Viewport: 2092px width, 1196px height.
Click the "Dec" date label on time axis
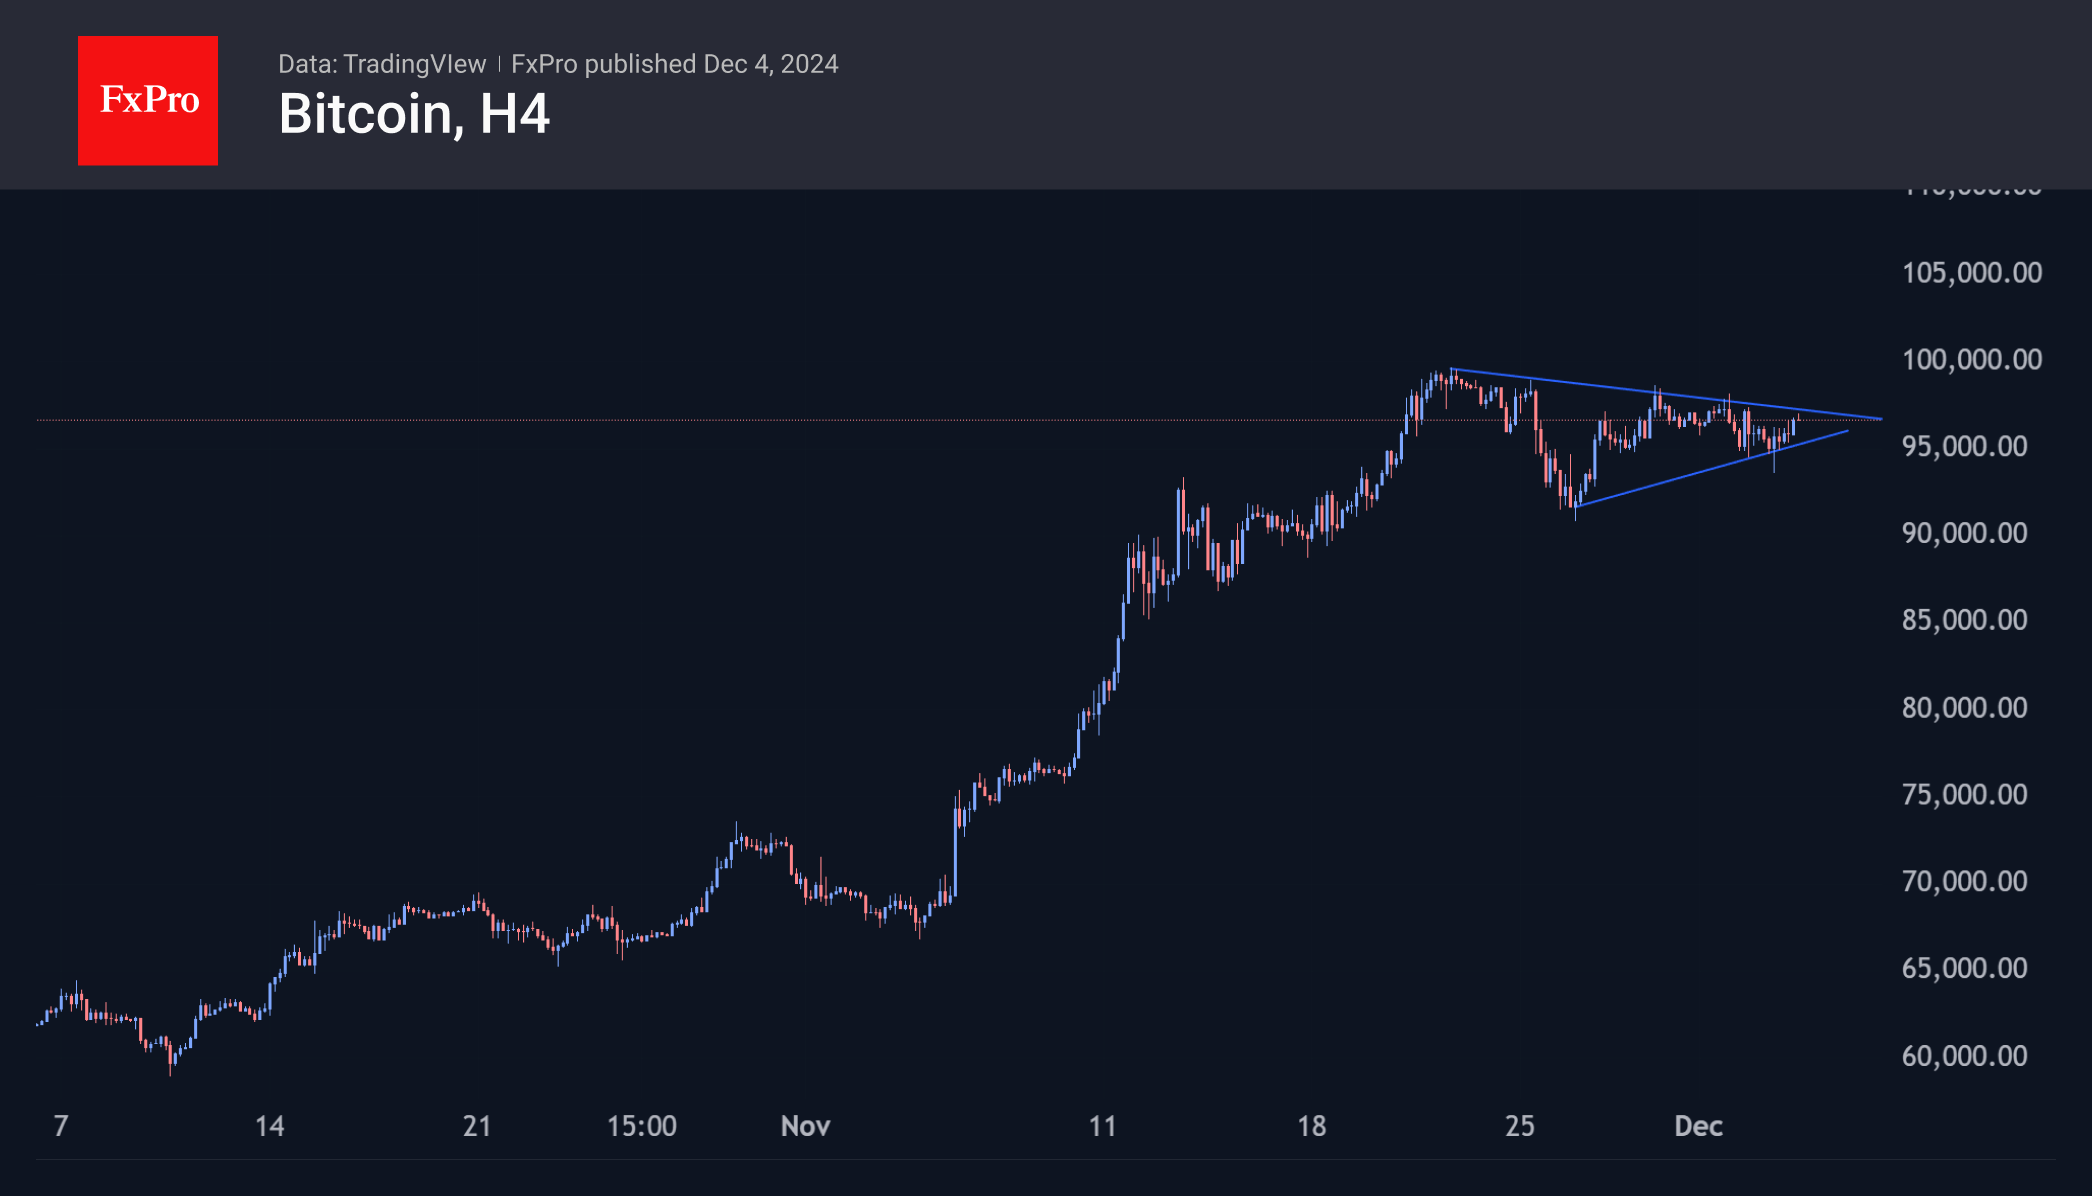(x=1698, y=1127)
